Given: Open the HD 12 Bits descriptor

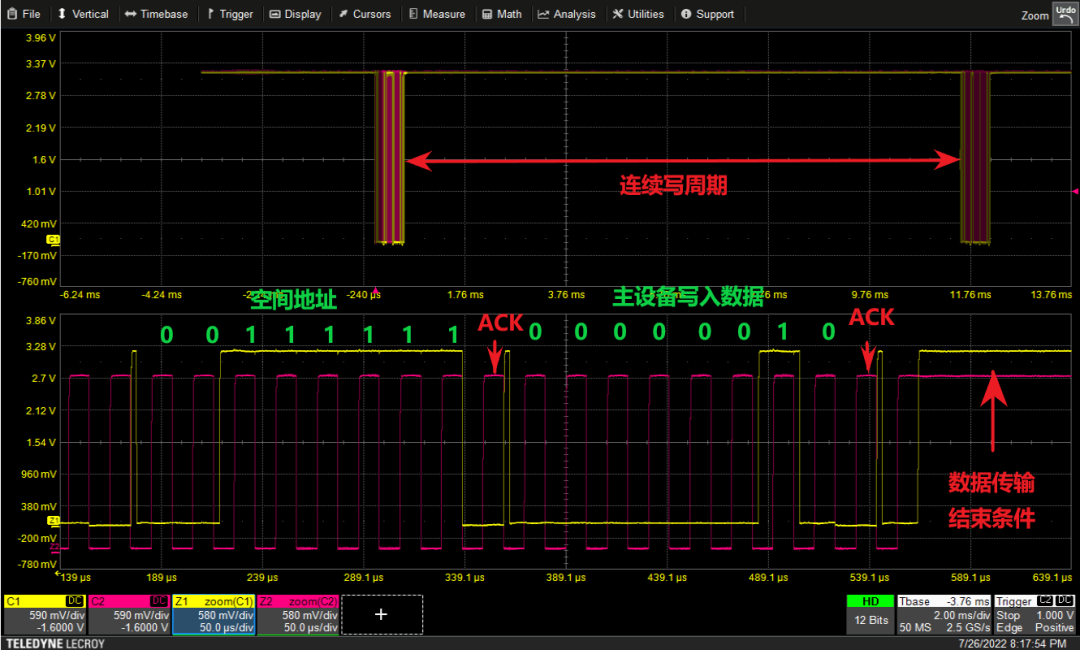Looking at the screenshot, I should [871, 615].
